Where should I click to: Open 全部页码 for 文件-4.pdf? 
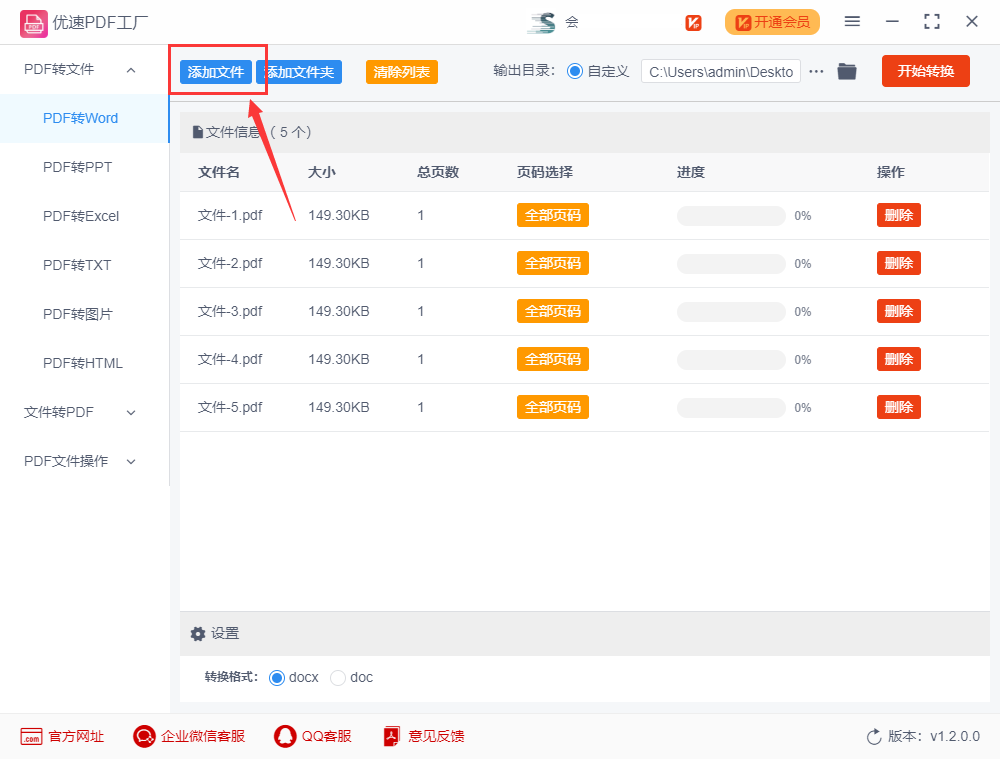coord(553,360)
